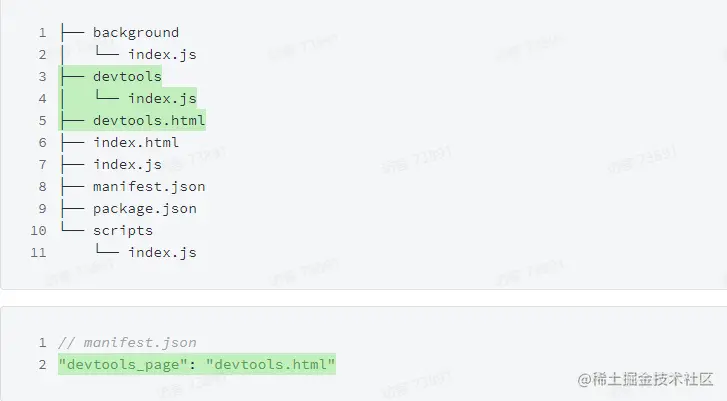Select index.html in the file tree
This screenshot has width=727, height=401.
pyautogui.click(x=136, y=142)
